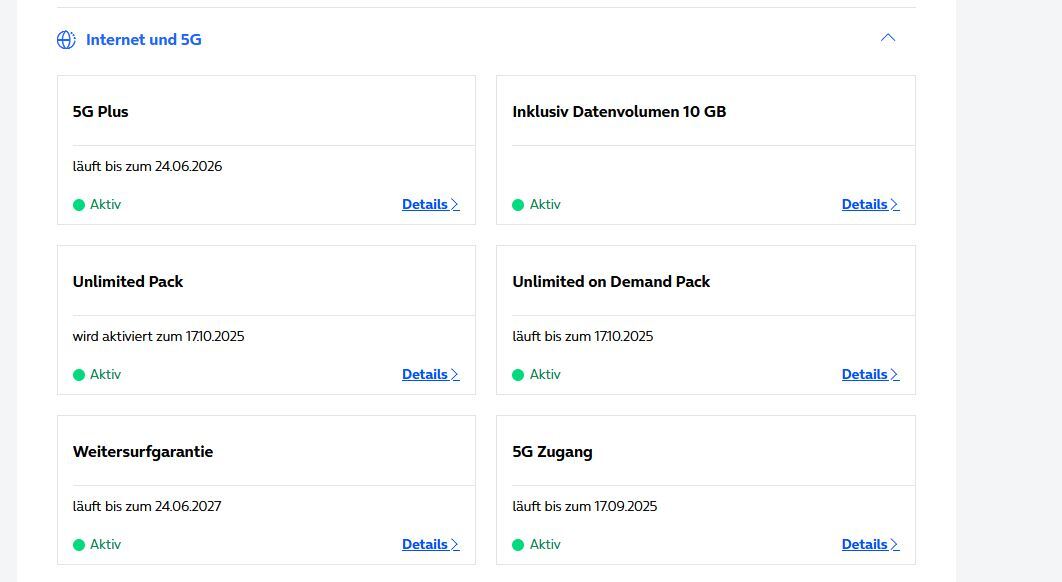Click green status dot on Inklusiv Datenvolumen card
1062x582 pixels.
518,205
